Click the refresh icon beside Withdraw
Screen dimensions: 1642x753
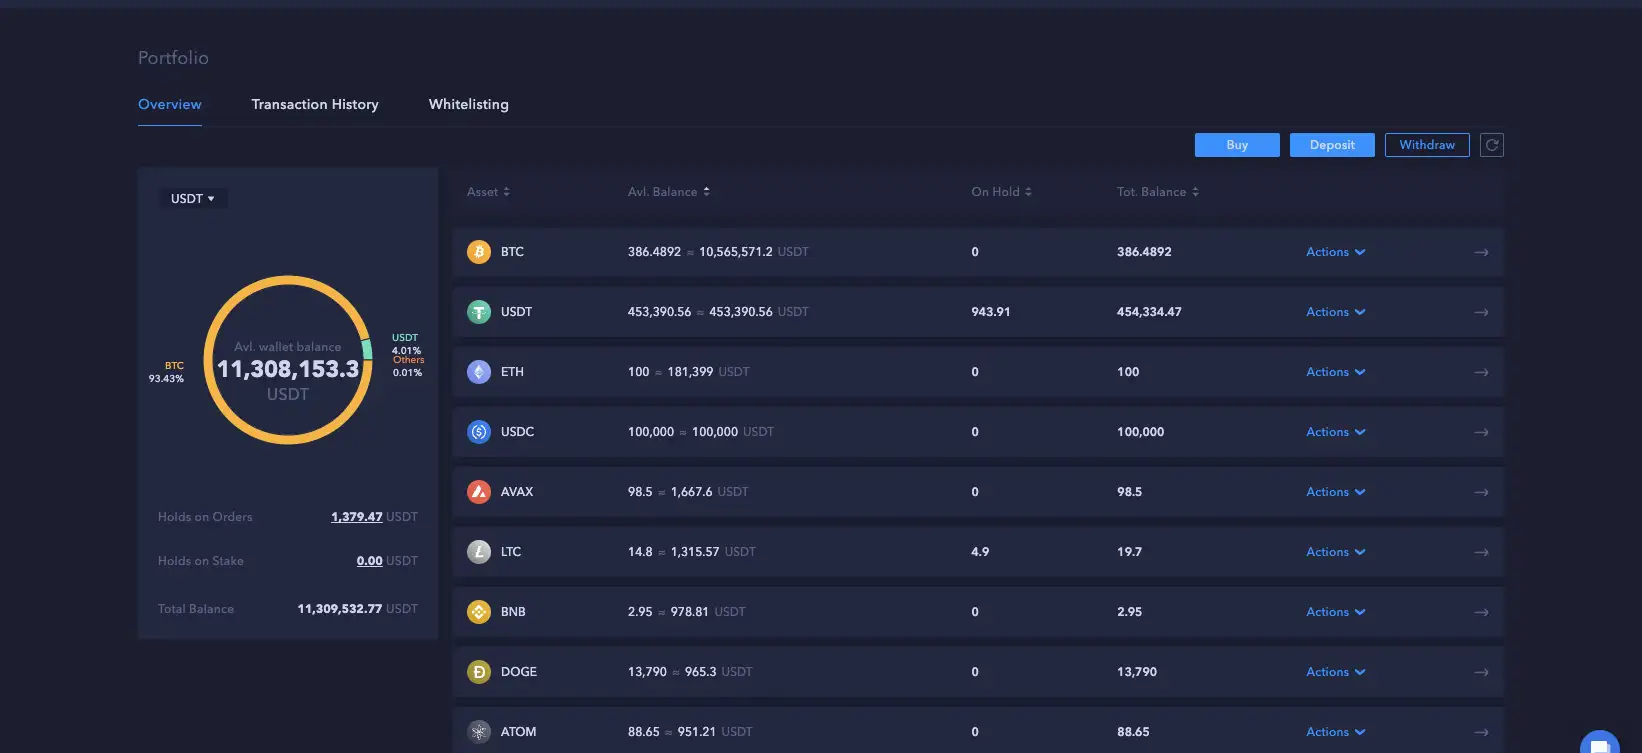pyautogui.click(x=1491, y=145)
